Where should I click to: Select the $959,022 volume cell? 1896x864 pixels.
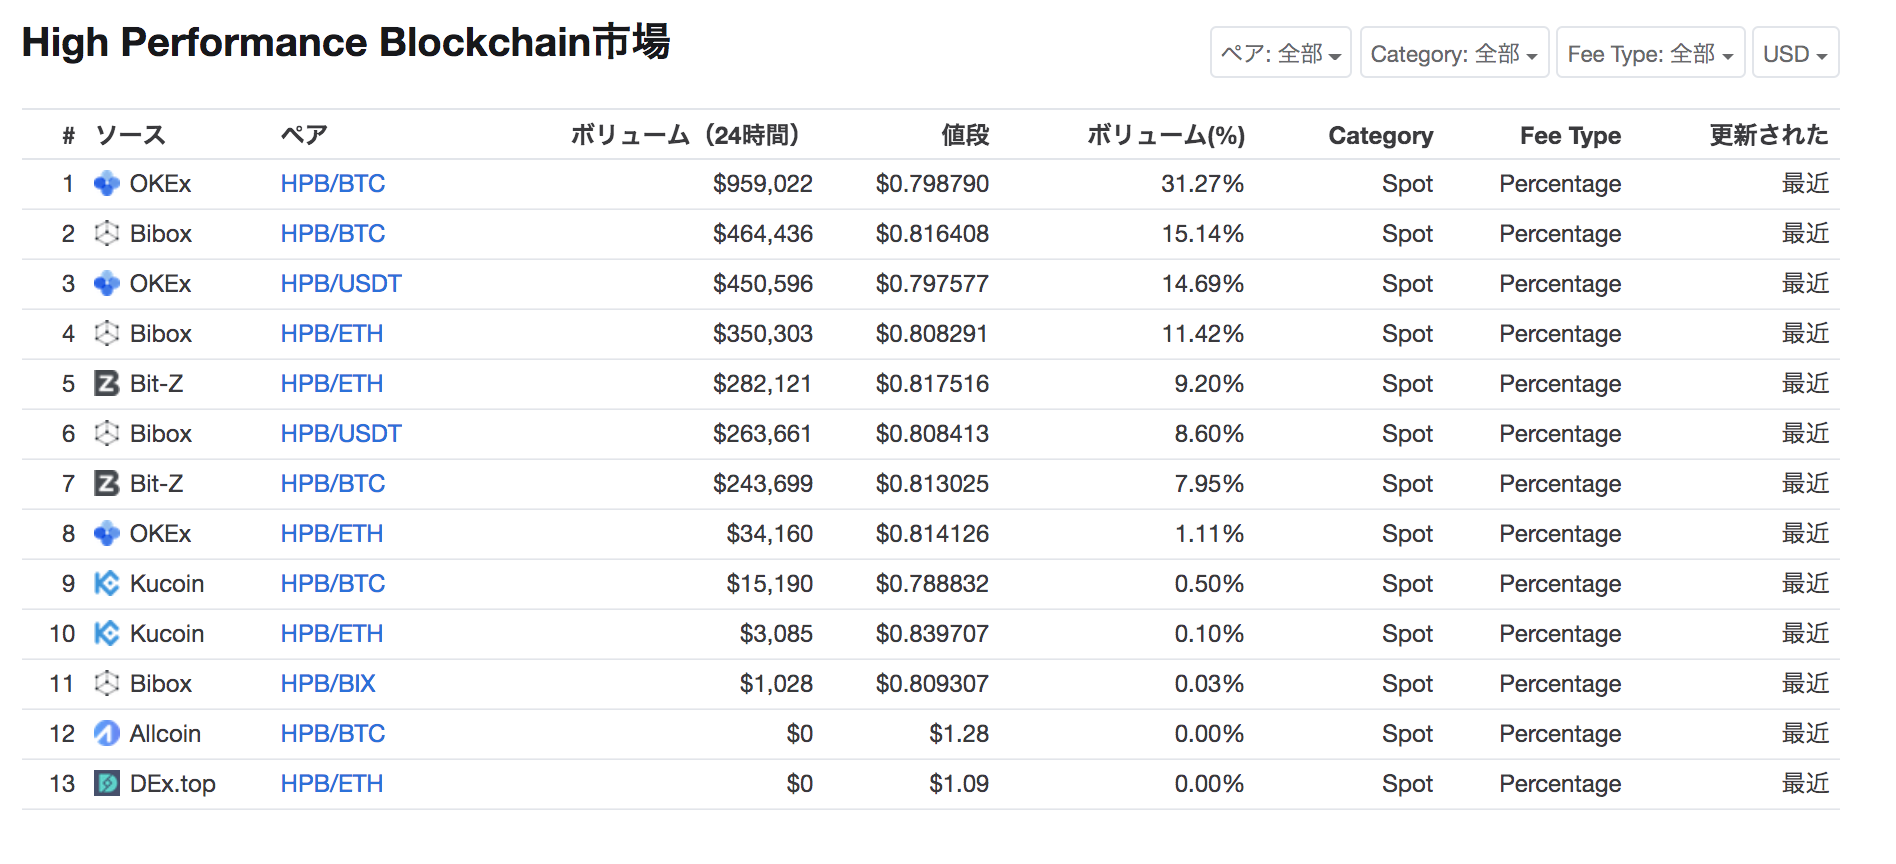763,184
